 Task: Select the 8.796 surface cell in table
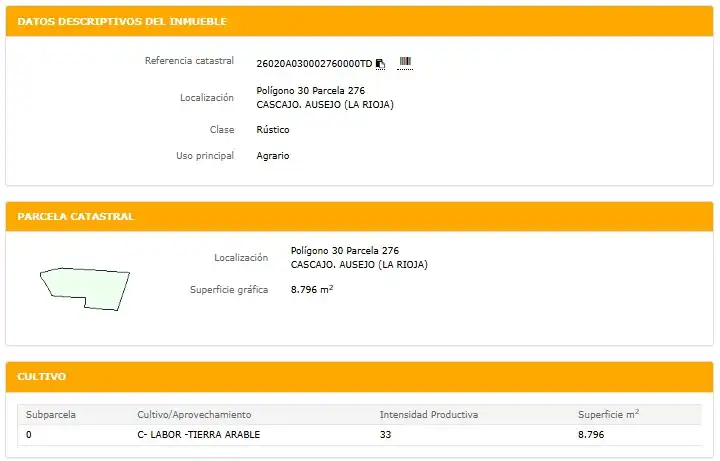point(591,434)
